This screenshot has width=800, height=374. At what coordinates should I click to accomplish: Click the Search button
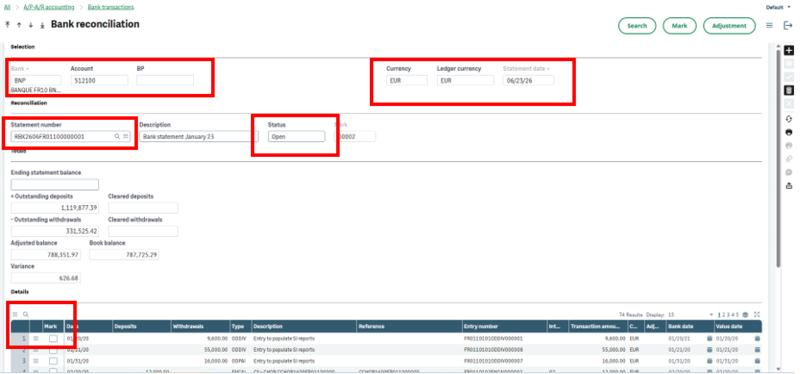pos(637,26)
